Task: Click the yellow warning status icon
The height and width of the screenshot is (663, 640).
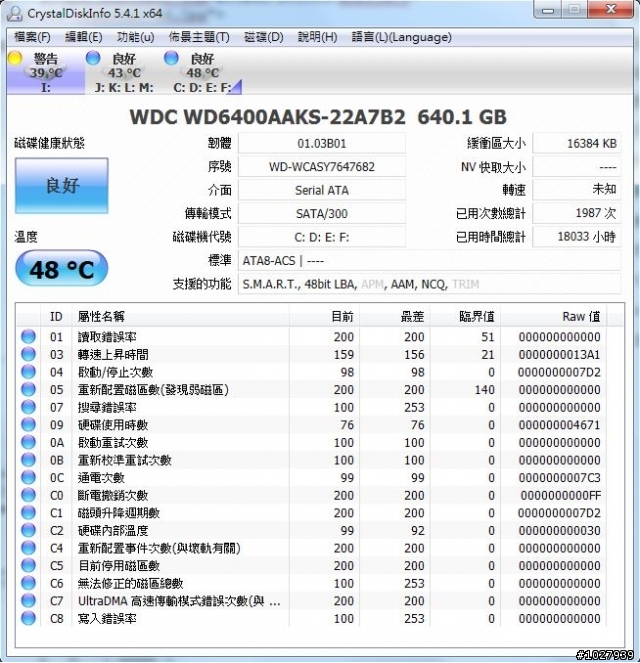Action: [x=16, y=58]
